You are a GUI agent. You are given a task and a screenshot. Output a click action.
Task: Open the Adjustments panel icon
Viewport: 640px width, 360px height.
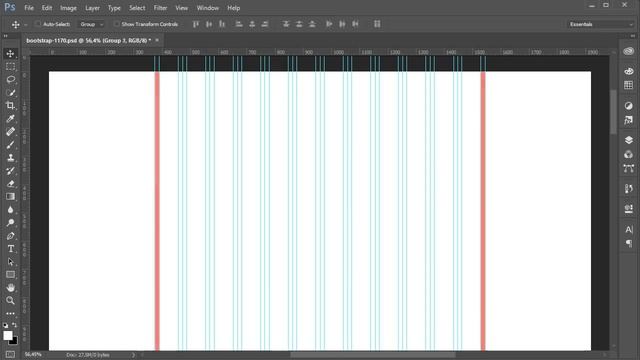[x=629, y=106]
